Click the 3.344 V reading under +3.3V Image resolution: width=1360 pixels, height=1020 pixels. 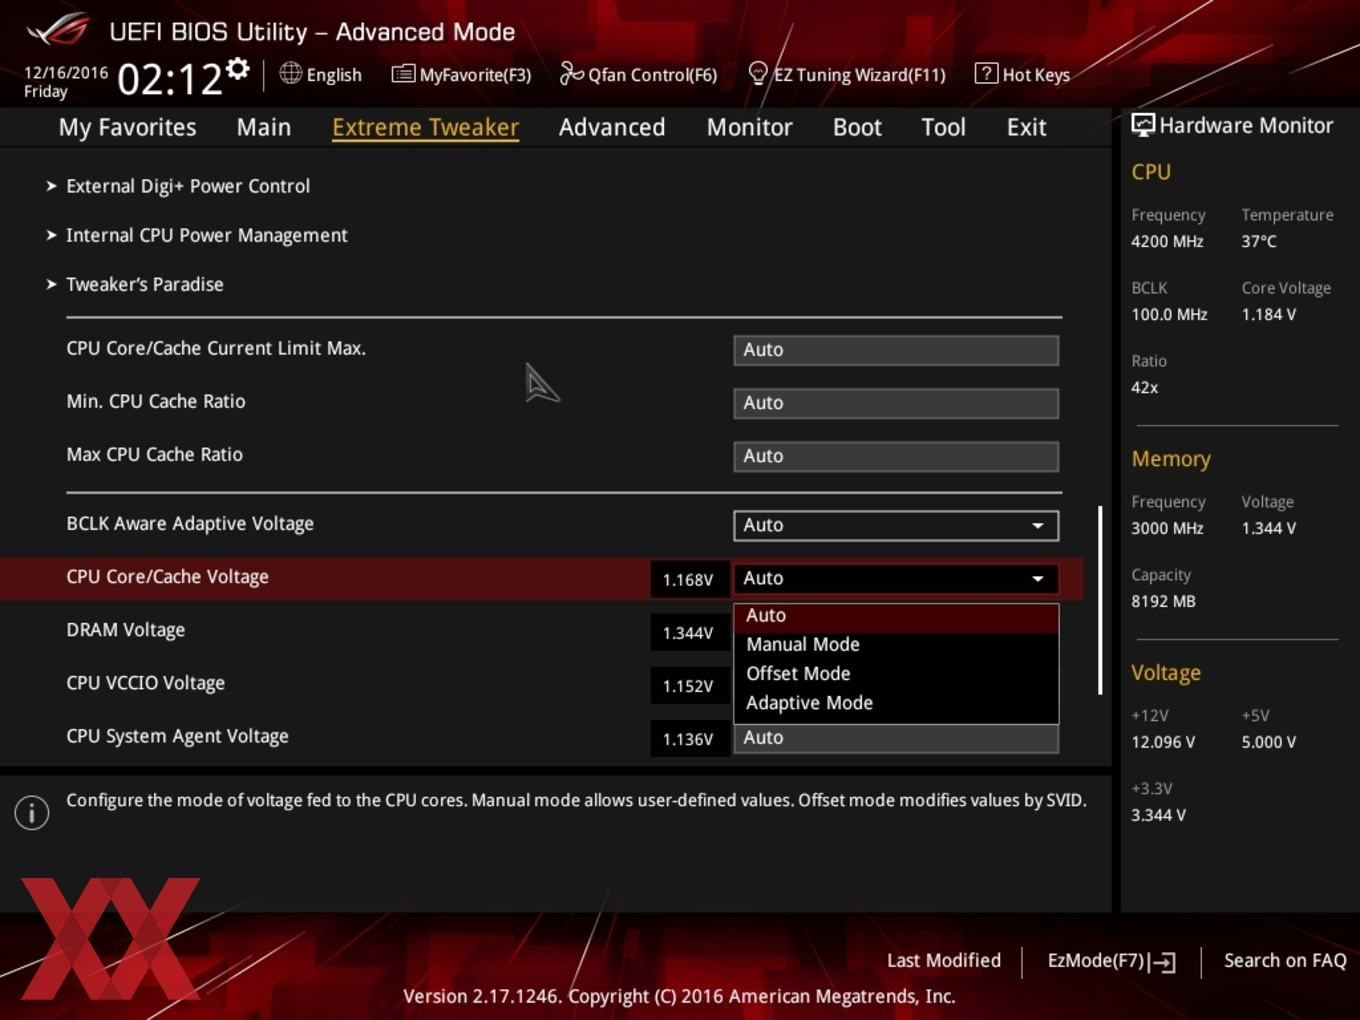(1158, 815)
